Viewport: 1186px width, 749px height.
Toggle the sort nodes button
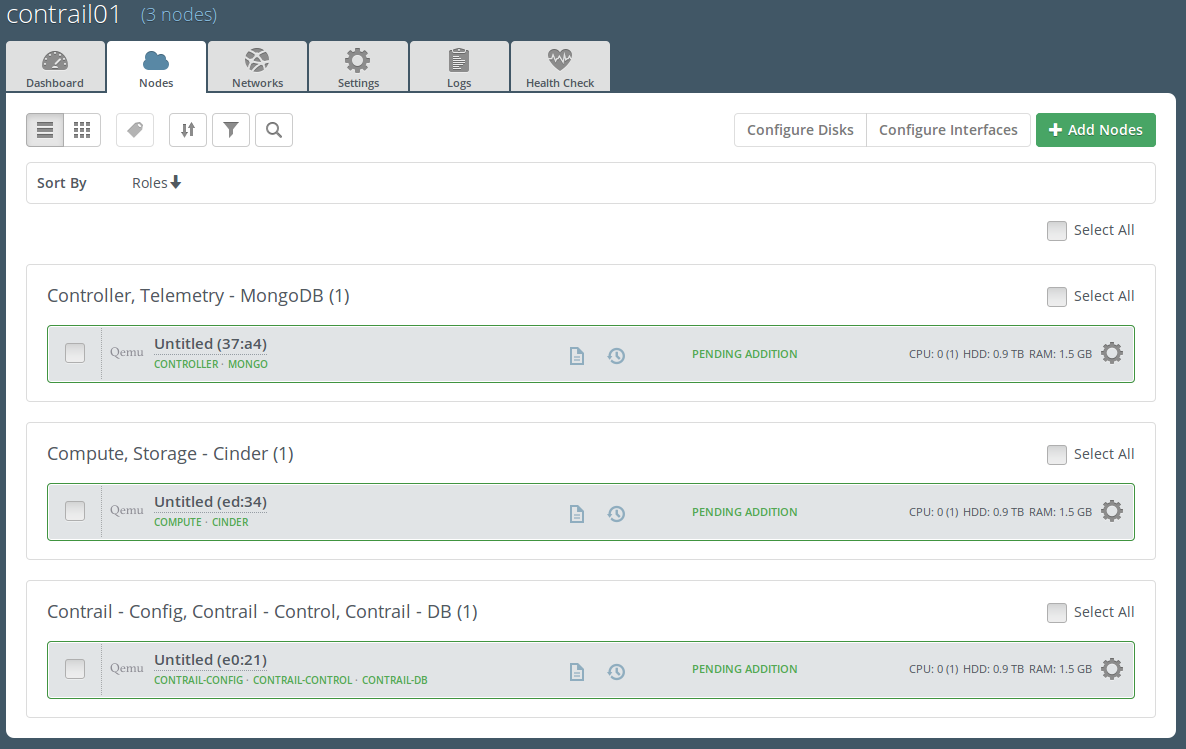[188, 130]
